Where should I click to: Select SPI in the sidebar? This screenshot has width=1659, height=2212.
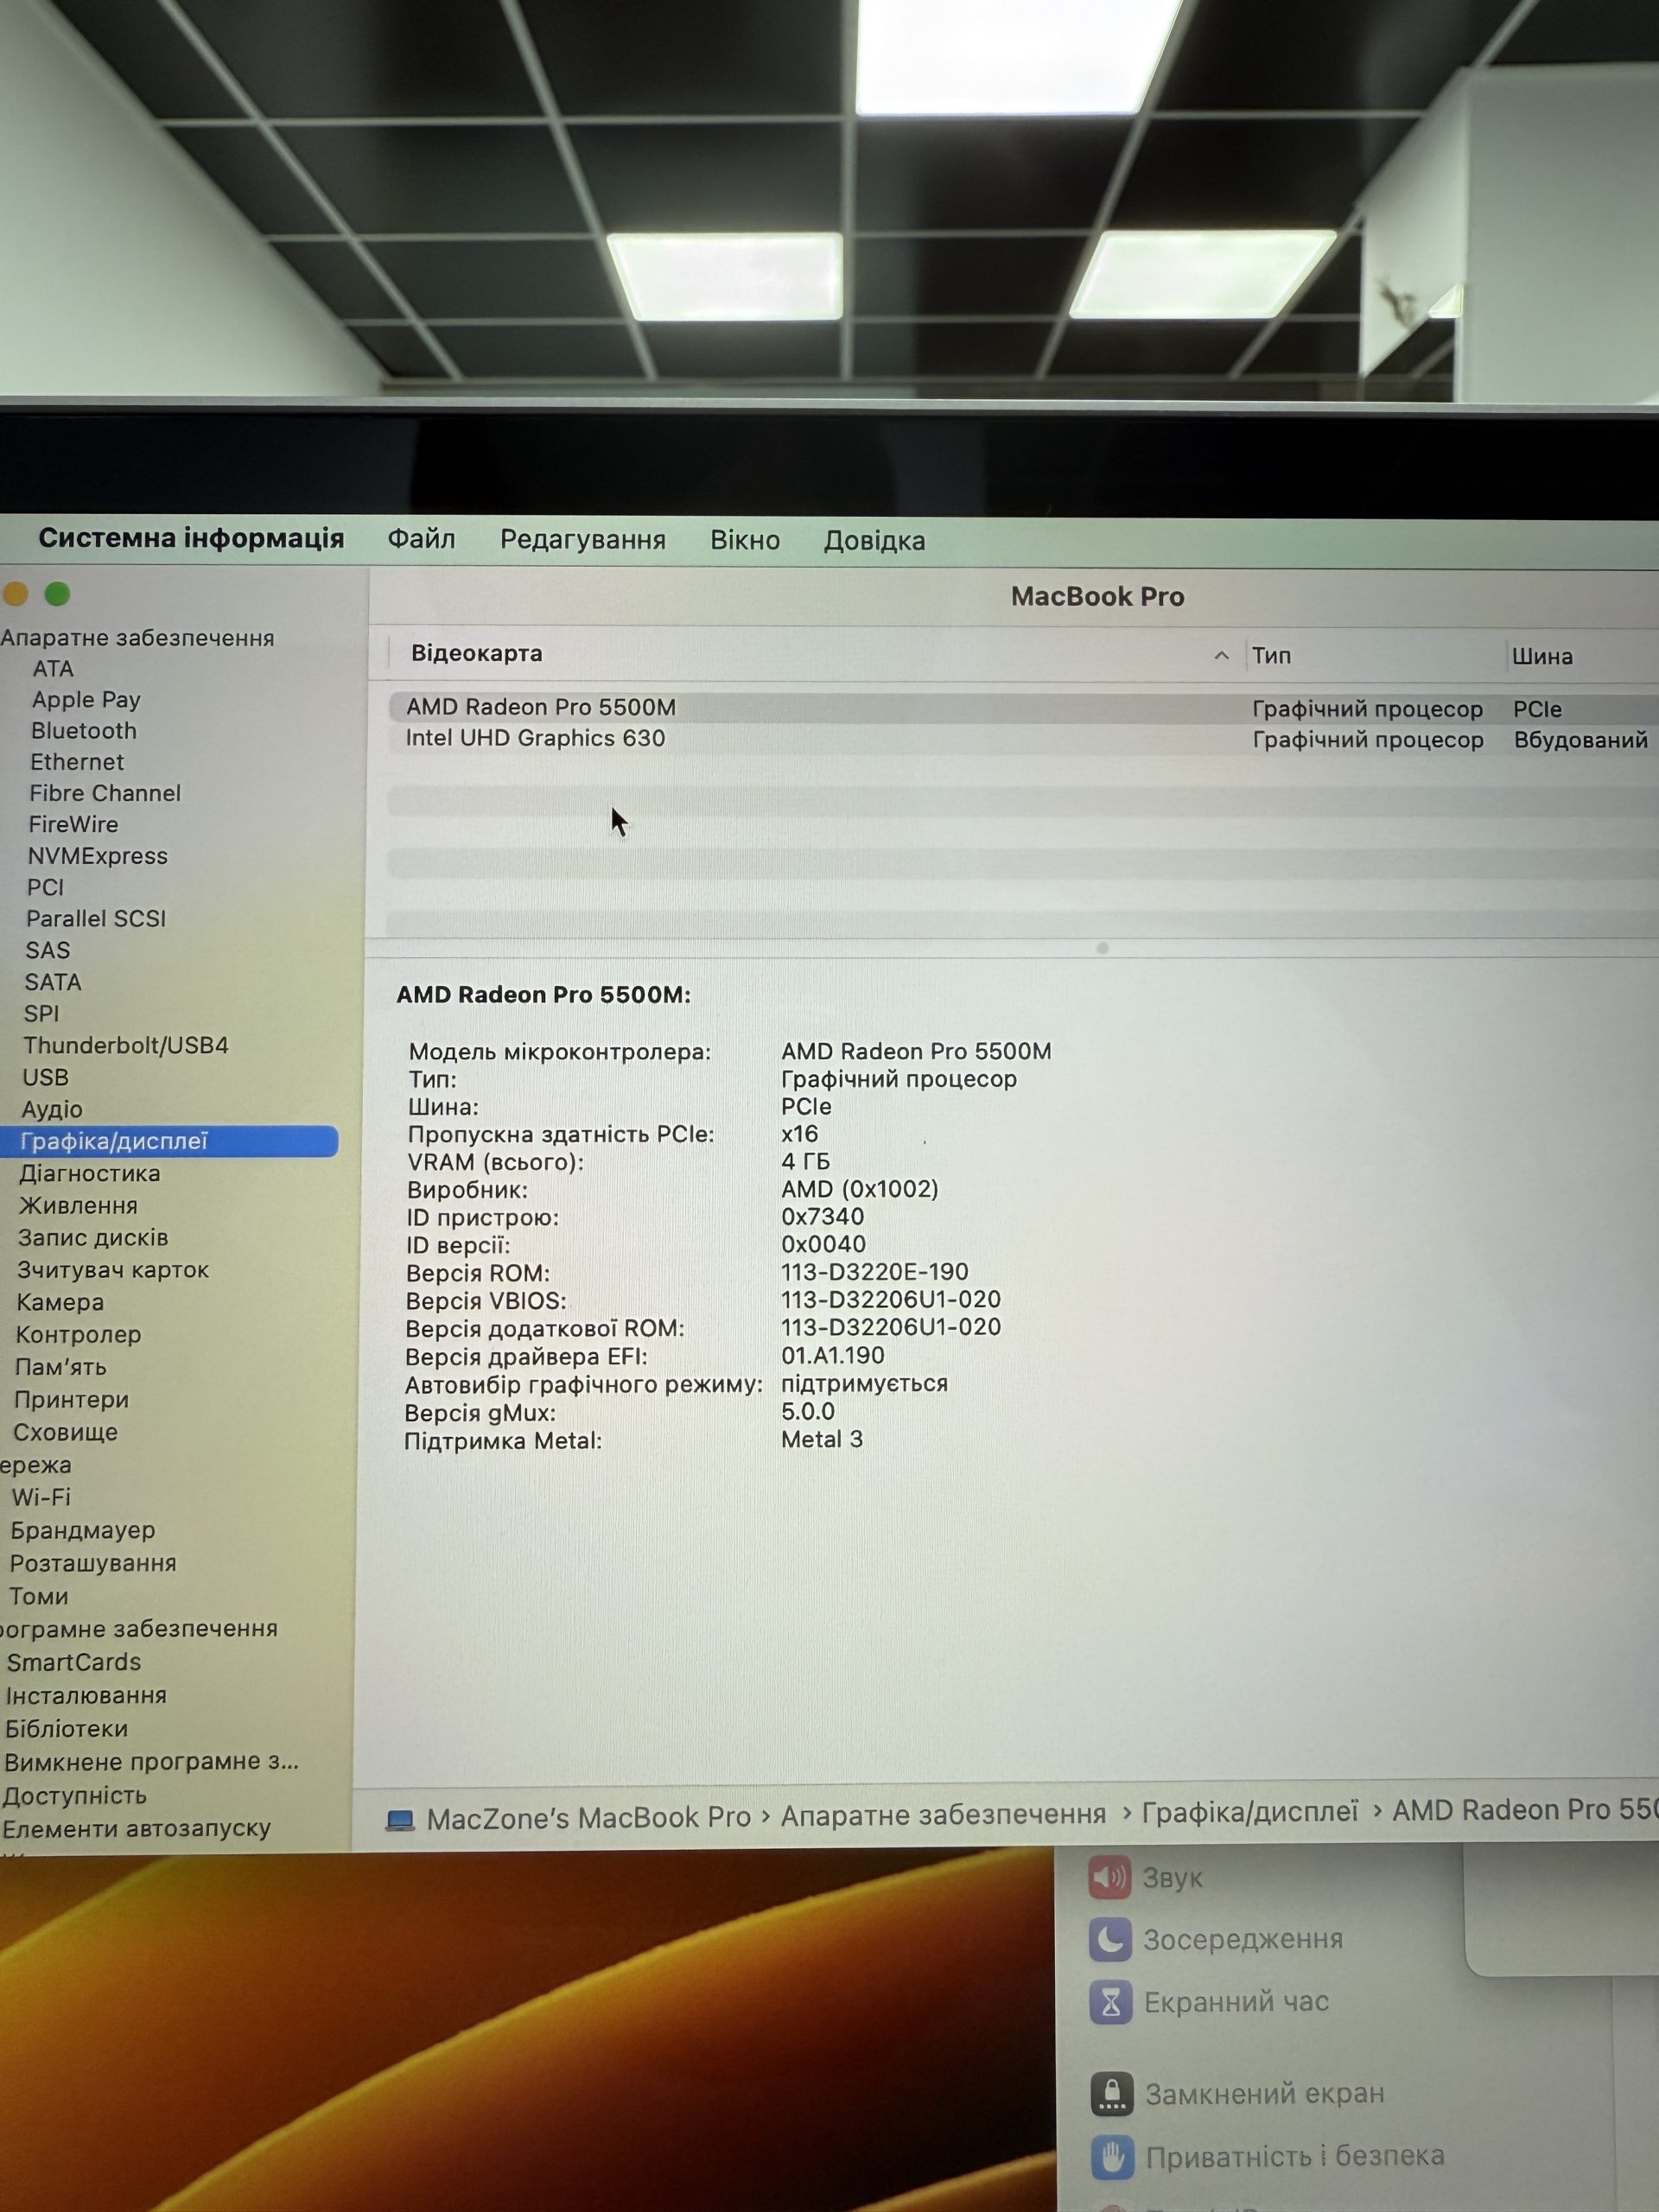[41, 1013]
